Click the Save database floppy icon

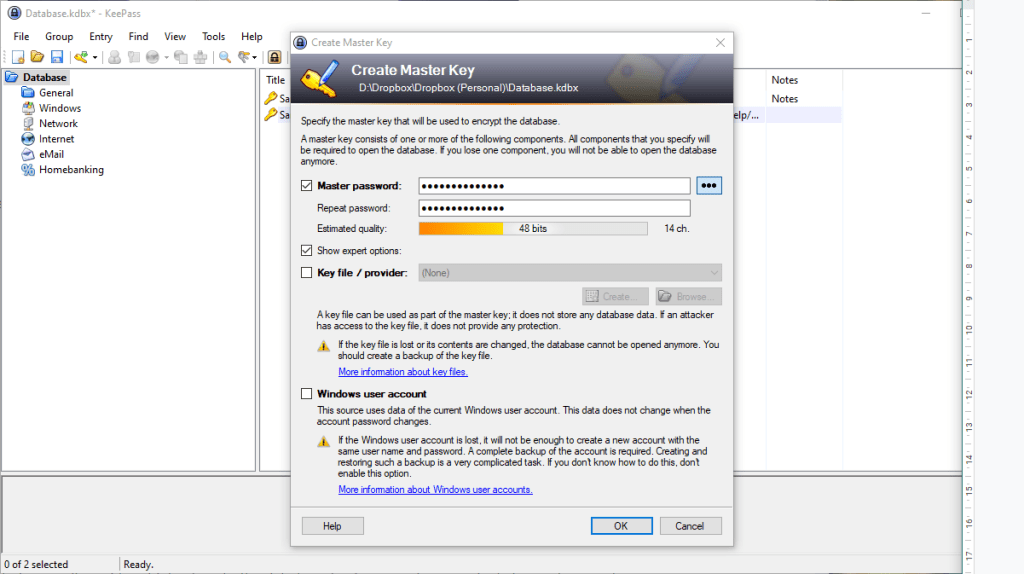click(57, 57)
